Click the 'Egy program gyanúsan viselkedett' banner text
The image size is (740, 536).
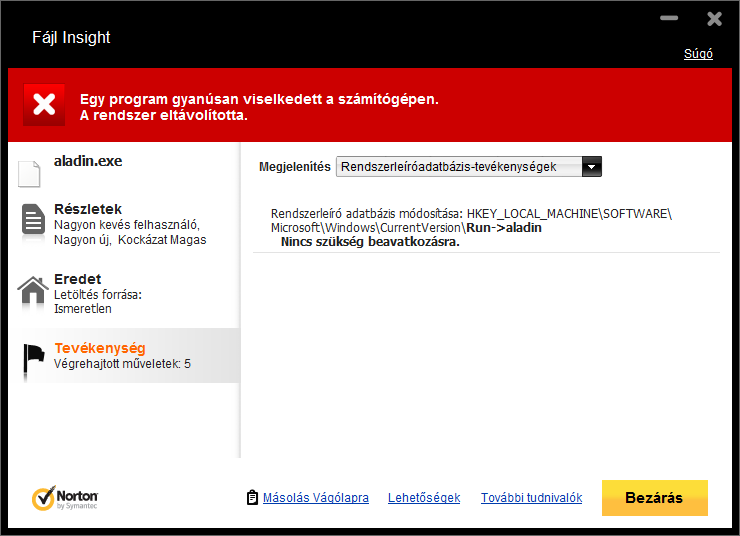259,107
